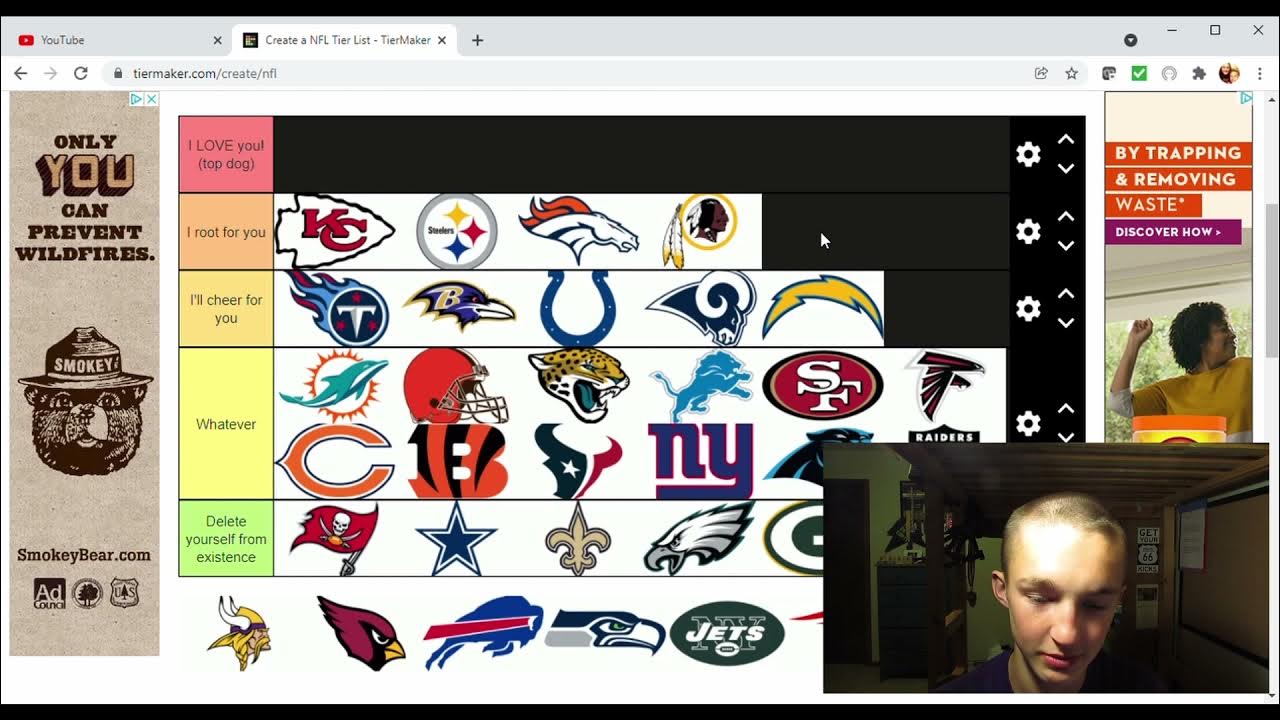Viewport: 1280px width, 720px height.
Task: Open settings gear for Whatever tier
Action: [x=1028, y=423]
